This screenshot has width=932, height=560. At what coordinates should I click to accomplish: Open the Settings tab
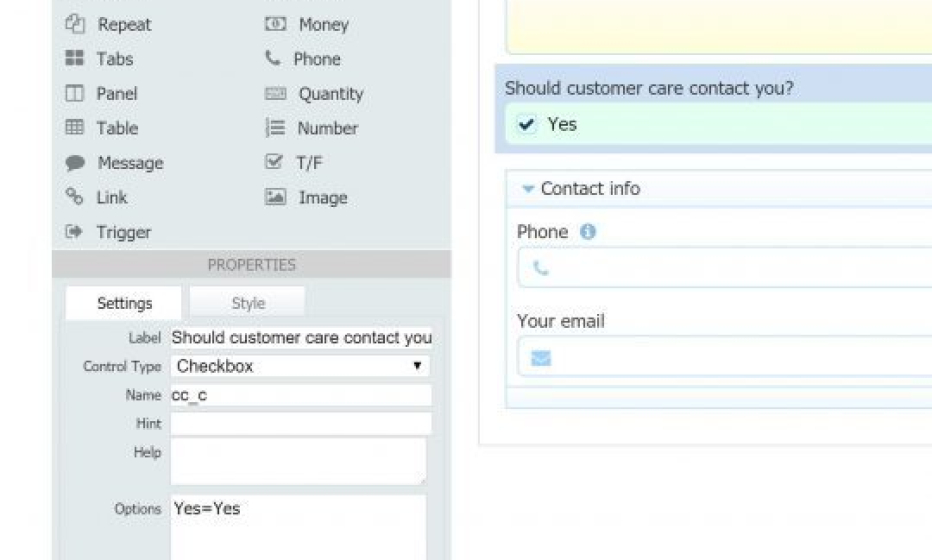point(124,303)
